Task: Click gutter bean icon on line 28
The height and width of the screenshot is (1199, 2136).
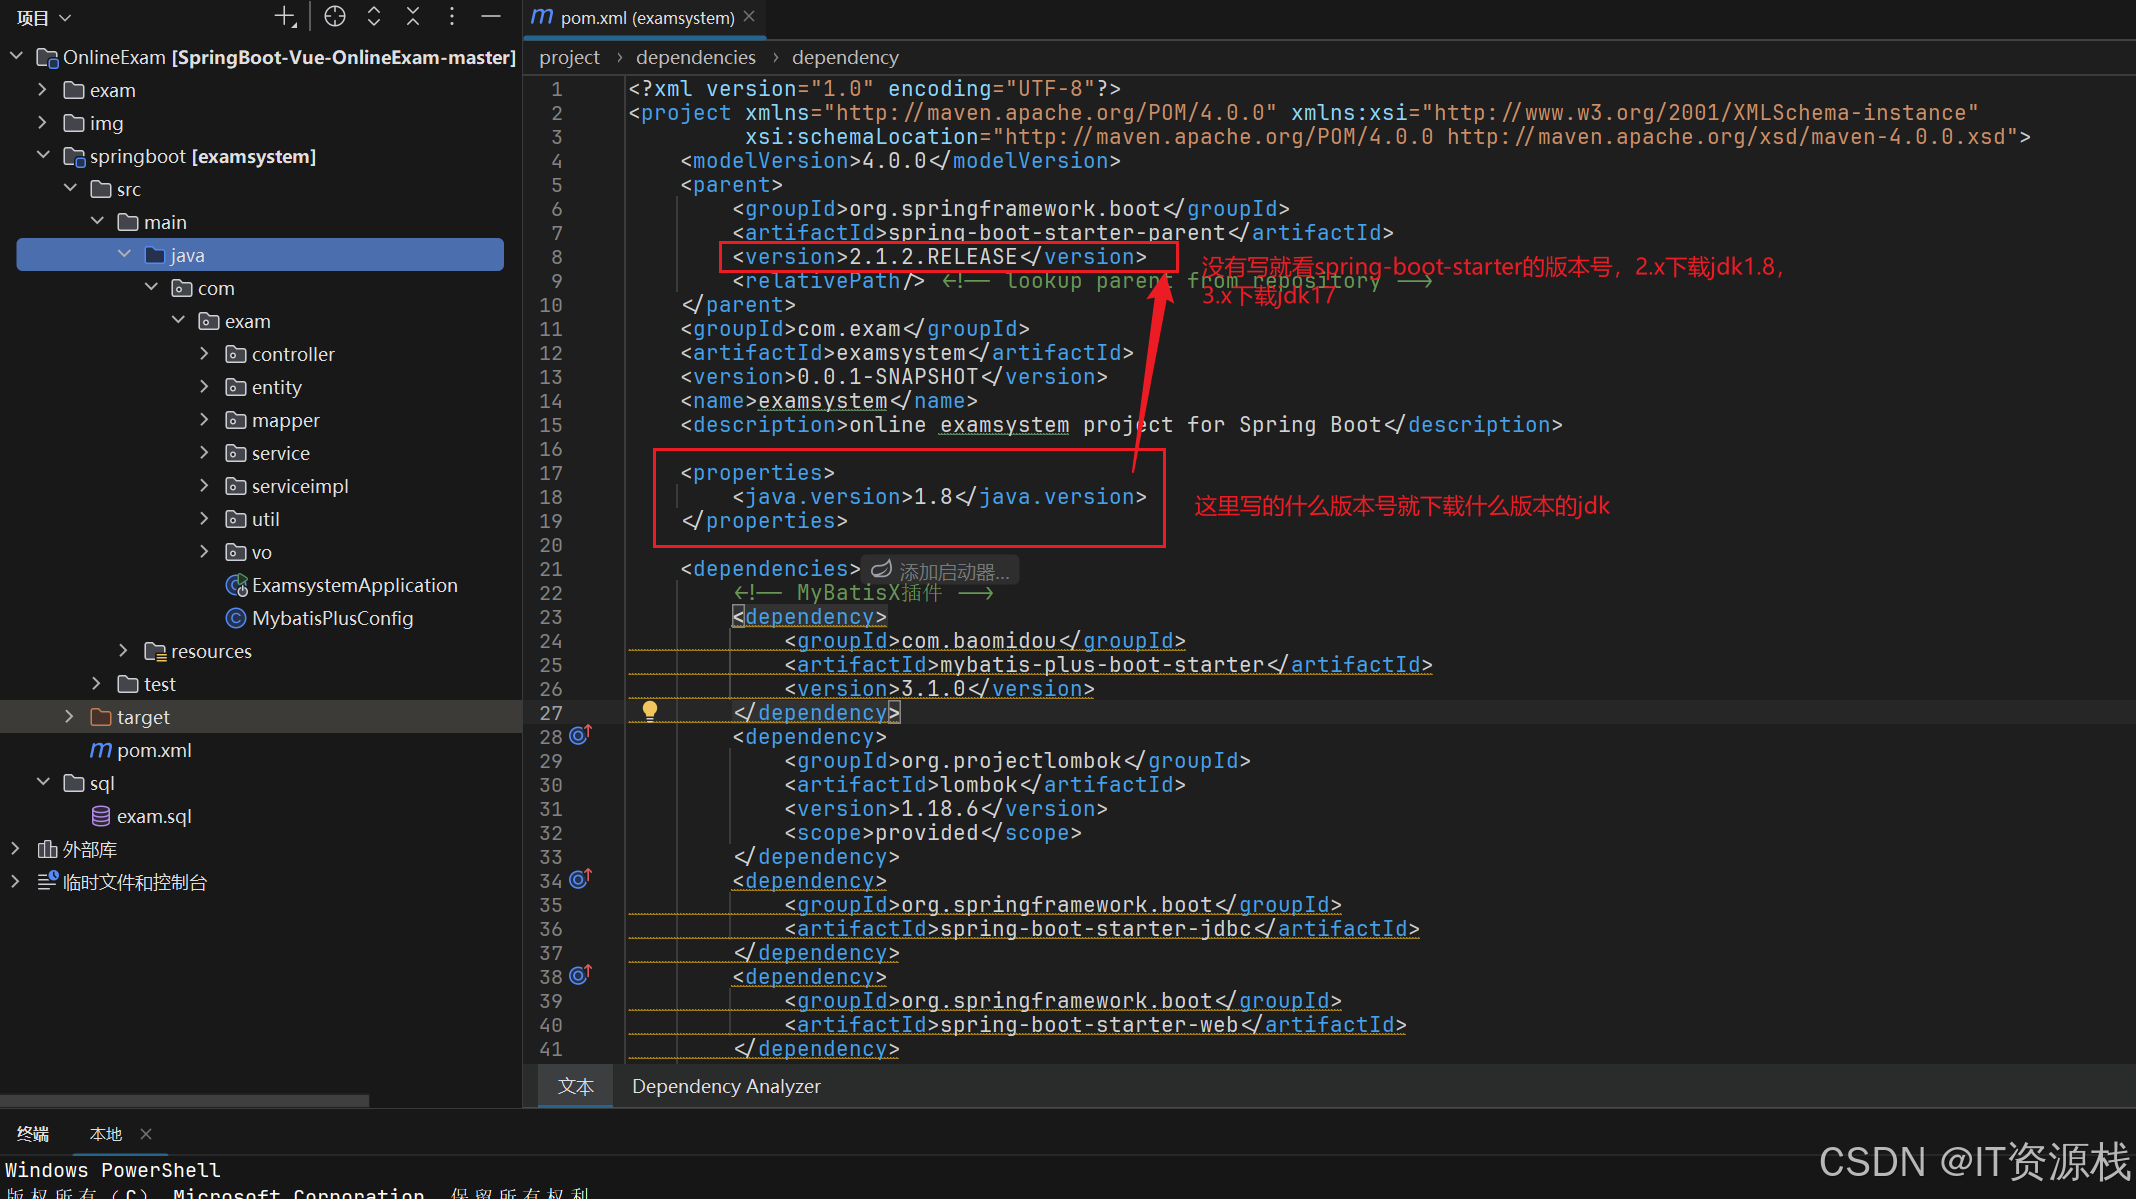Action: coord(580,736)
